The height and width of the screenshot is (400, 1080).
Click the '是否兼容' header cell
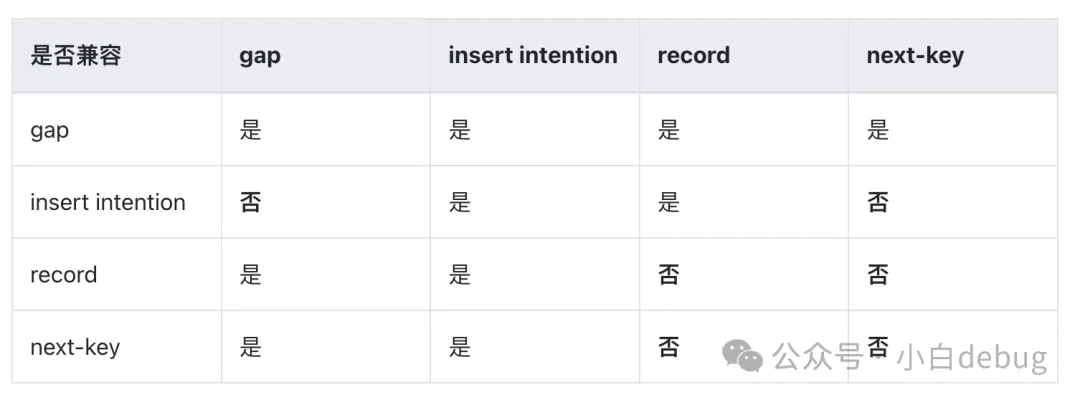pyautogui.click(x=76, y=56)
